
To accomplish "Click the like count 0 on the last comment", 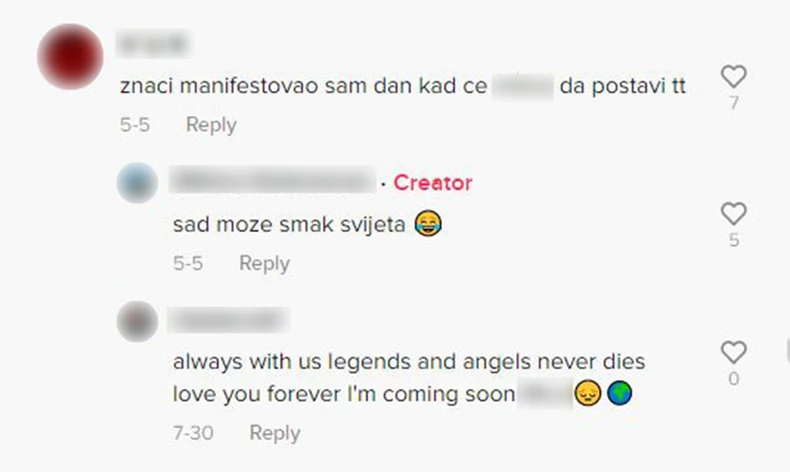I will (734, 378).
